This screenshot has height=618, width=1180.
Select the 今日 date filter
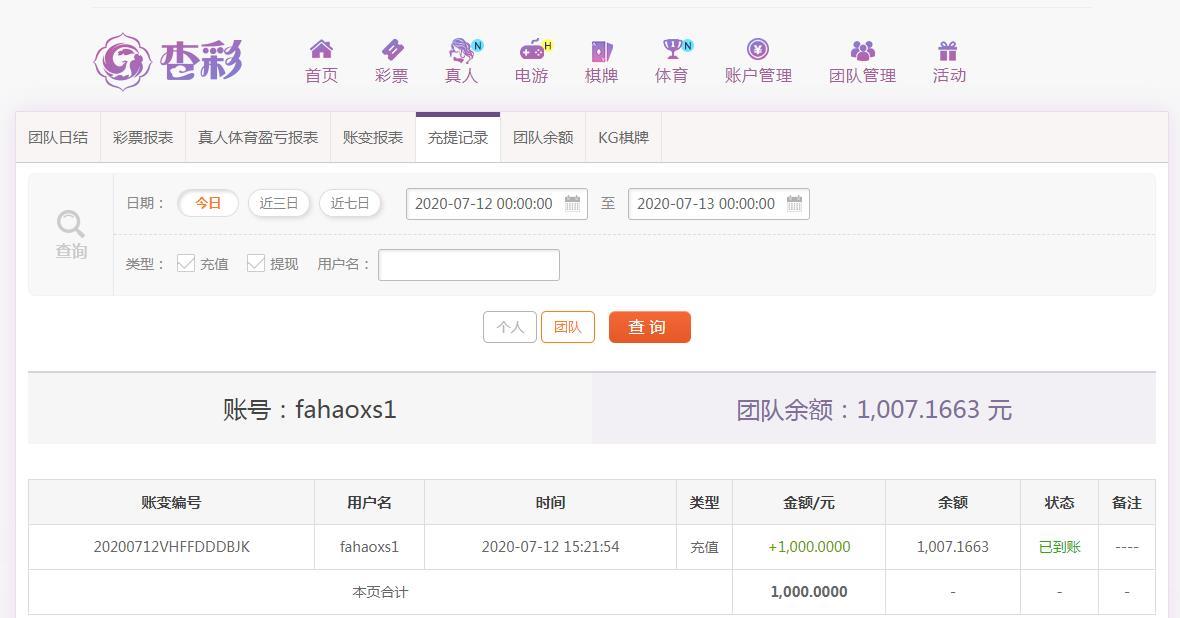(x=208, y=203)
